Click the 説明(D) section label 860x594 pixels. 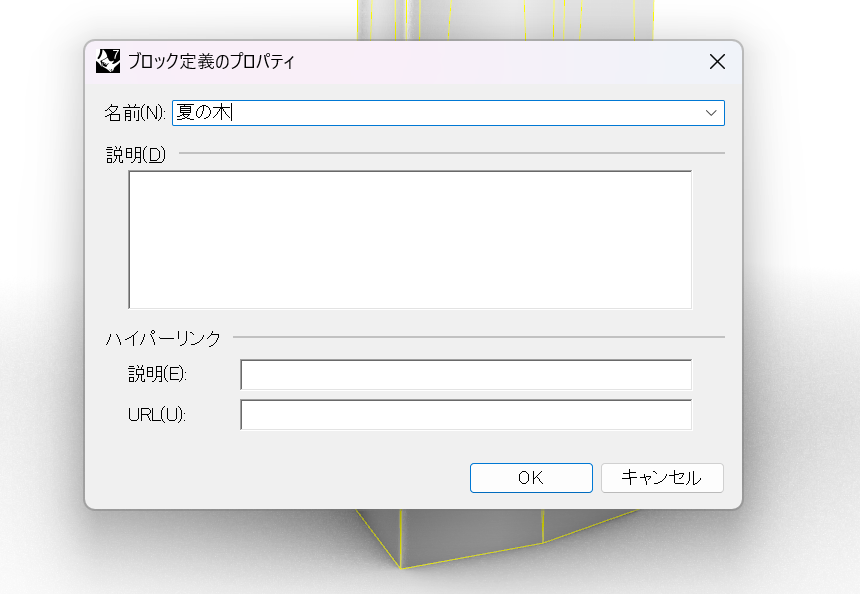135,155
